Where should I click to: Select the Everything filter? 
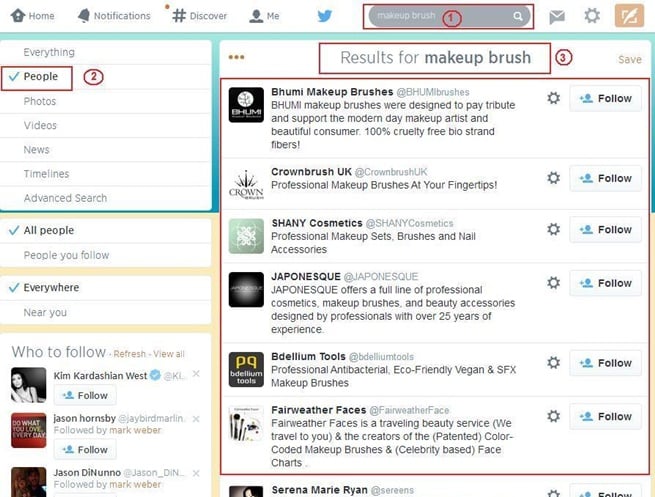tap(106, 52)
